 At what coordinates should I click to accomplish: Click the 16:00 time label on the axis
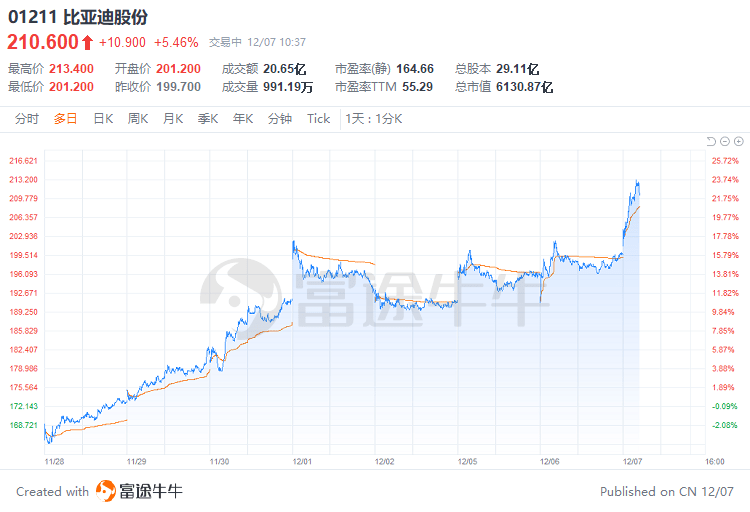coord(715,462)
